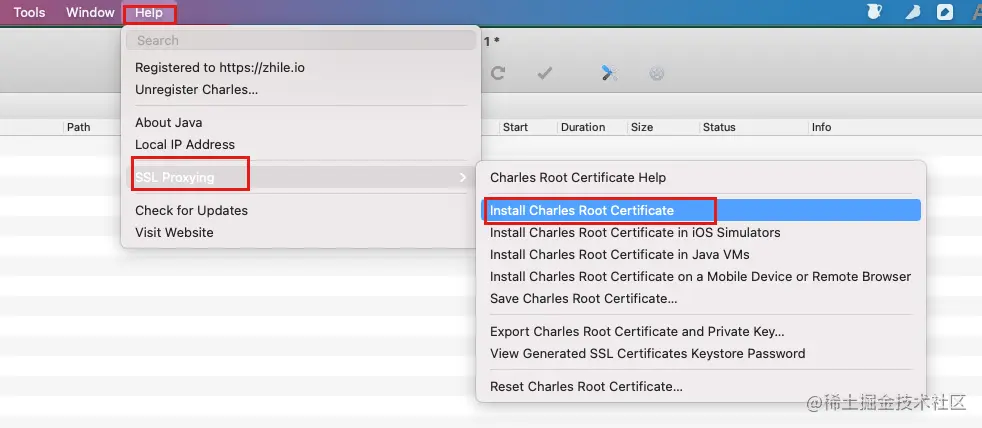The width and height of the screenshot is (982, 428).
Task: View Generated SSL Certificates Keystore Password
Action: (701, 353)
